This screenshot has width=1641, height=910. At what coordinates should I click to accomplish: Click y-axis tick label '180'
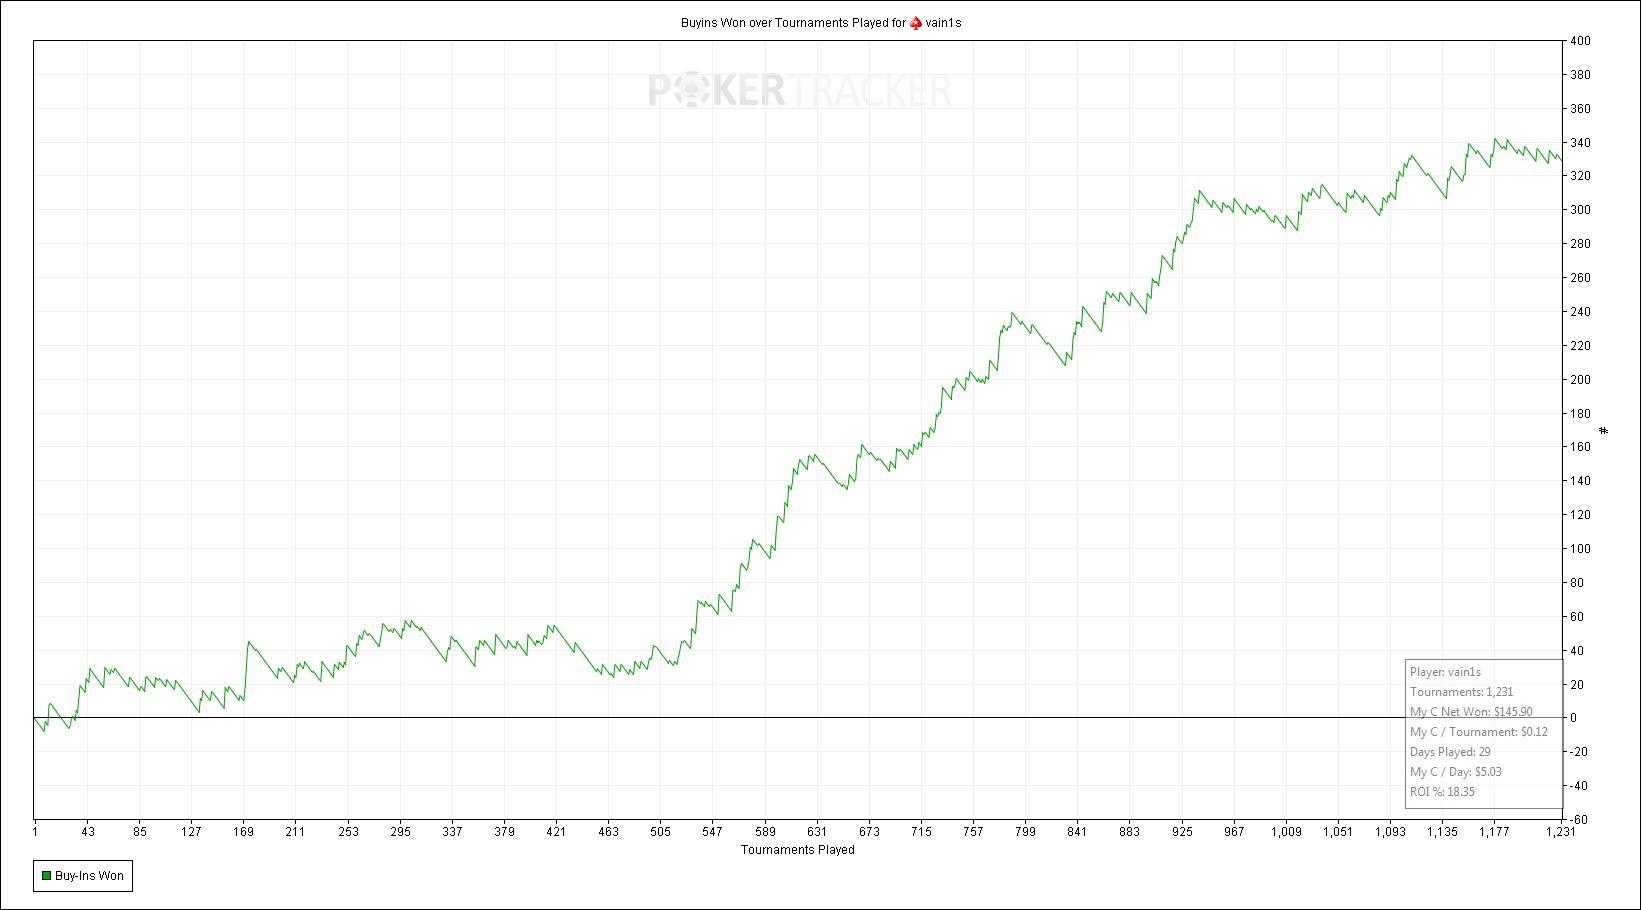[1580, 414]
